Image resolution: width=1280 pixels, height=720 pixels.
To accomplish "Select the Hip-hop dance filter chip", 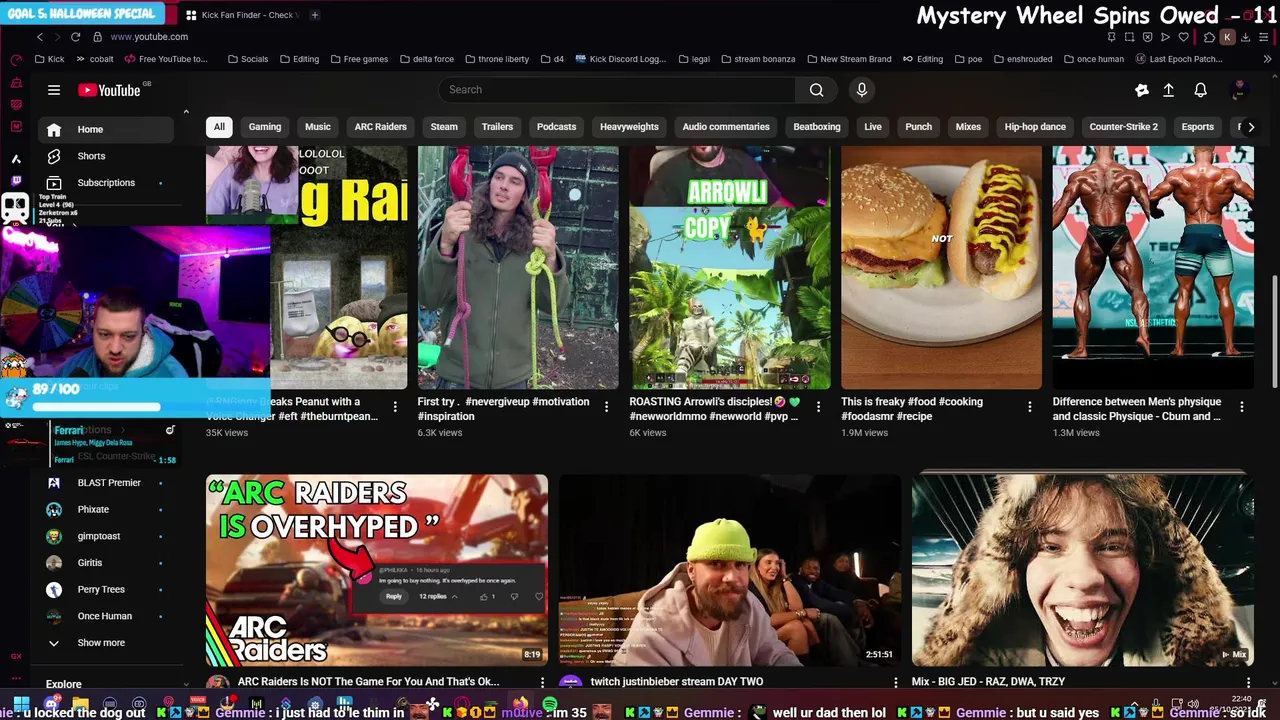I will point(1035,127).
